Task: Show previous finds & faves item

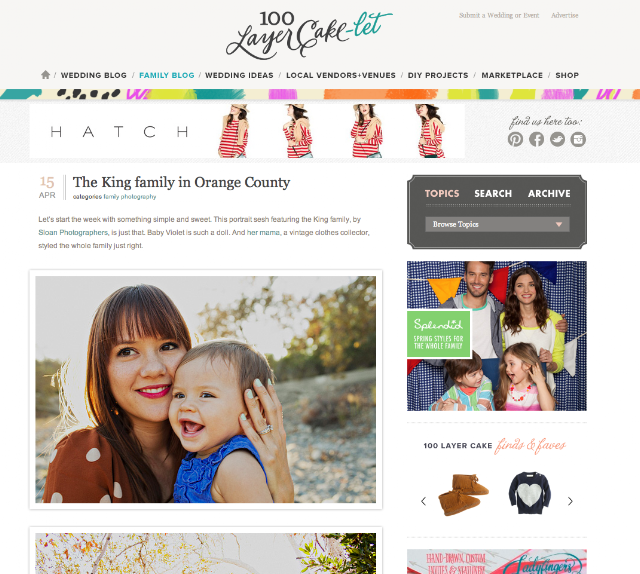Action: [423, 501]
